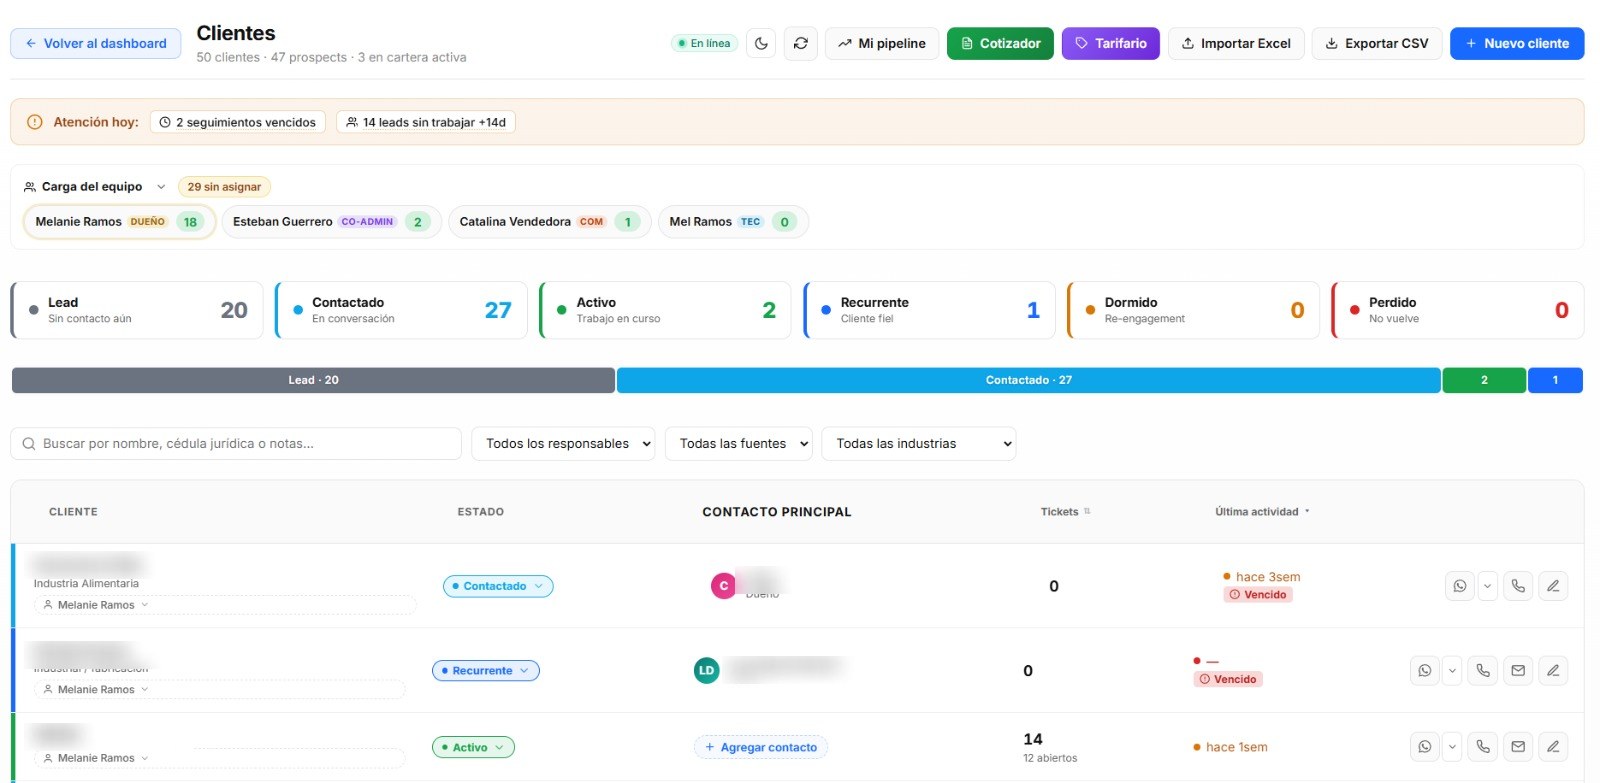The width and height of the screenshot is (1600, 783).
Task: Go back via Volver al dashboard
Action: tap(96, 43)
